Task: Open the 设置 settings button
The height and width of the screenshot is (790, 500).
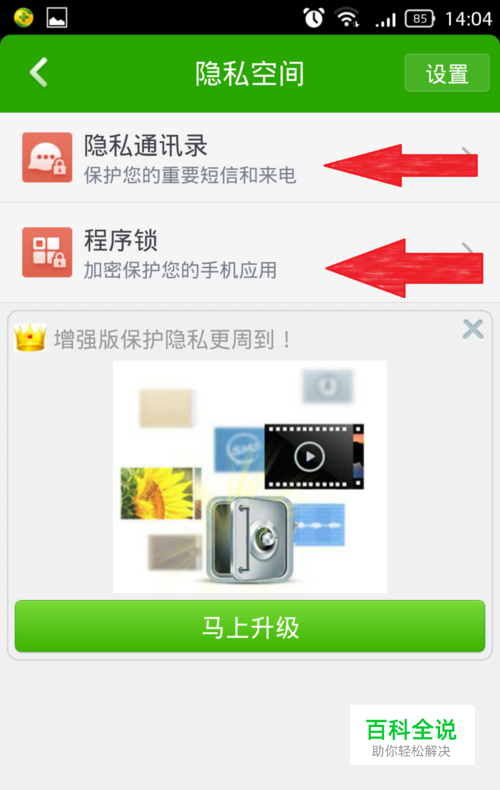Action: (x=447, y=73)
